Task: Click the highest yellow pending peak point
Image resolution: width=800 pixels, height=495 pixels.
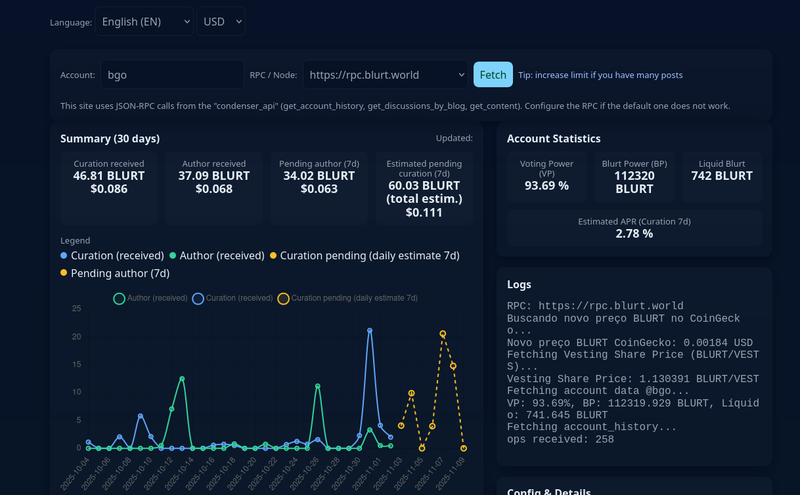Action: pos(442,334)
